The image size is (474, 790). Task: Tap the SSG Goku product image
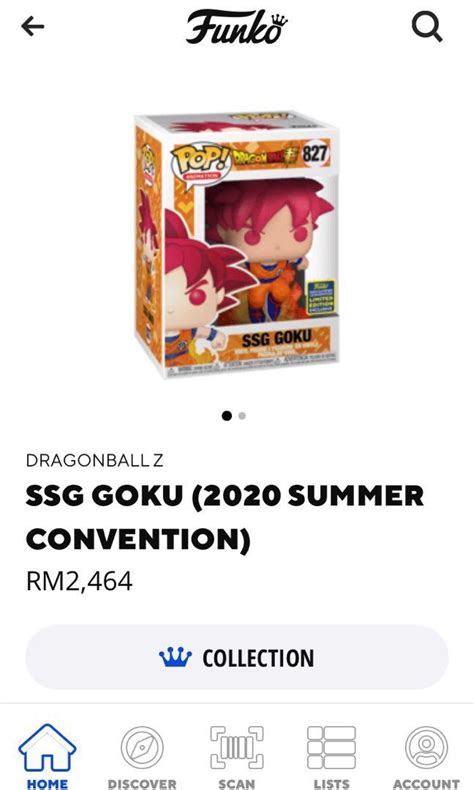pyautogui.click(x=237, y=245)
